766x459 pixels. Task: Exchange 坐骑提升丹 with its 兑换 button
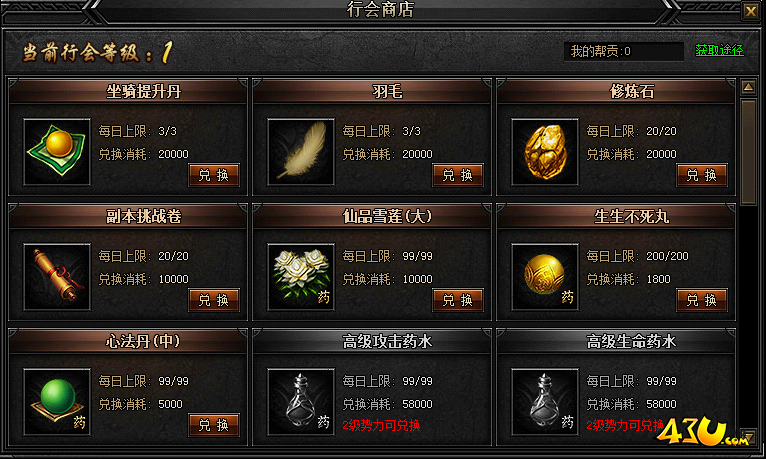coord(214,175)
